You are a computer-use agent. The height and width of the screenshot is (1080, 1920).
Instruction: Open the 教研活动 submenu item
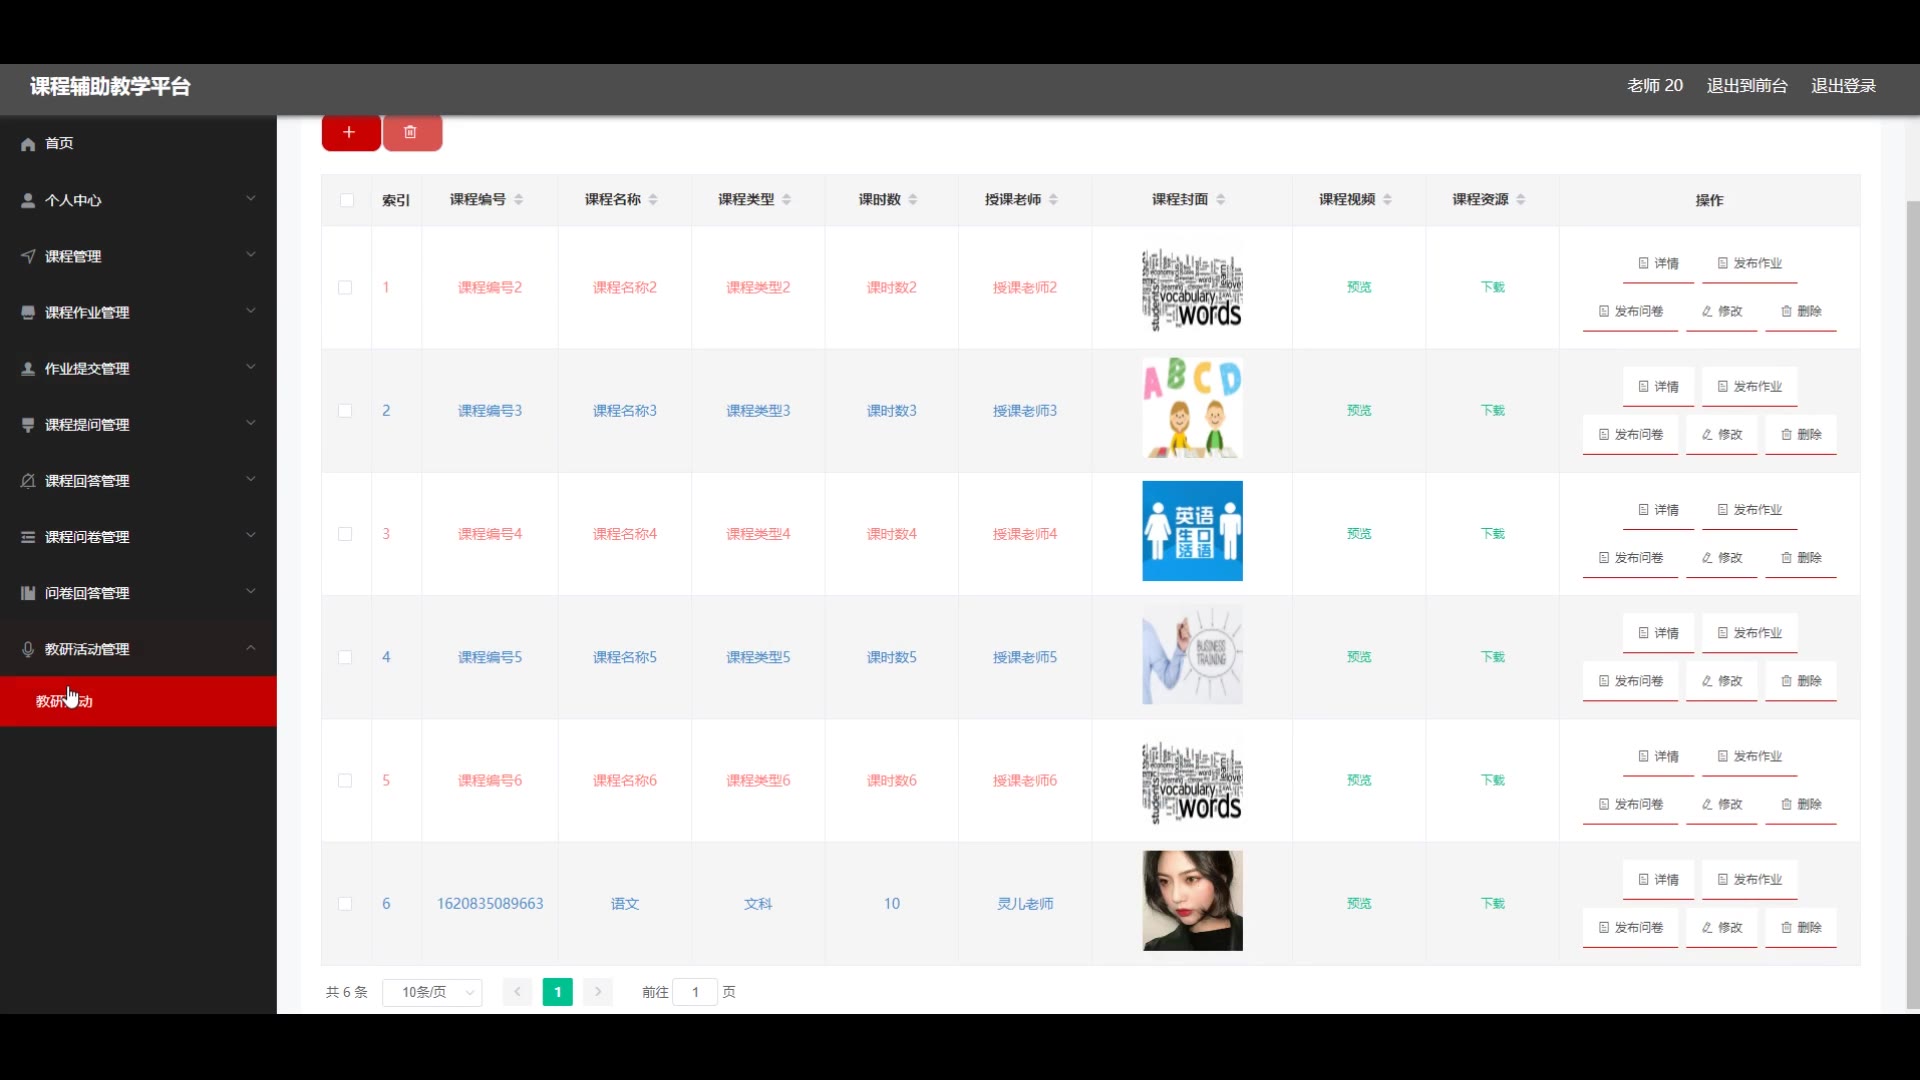[x=64, y=701]
